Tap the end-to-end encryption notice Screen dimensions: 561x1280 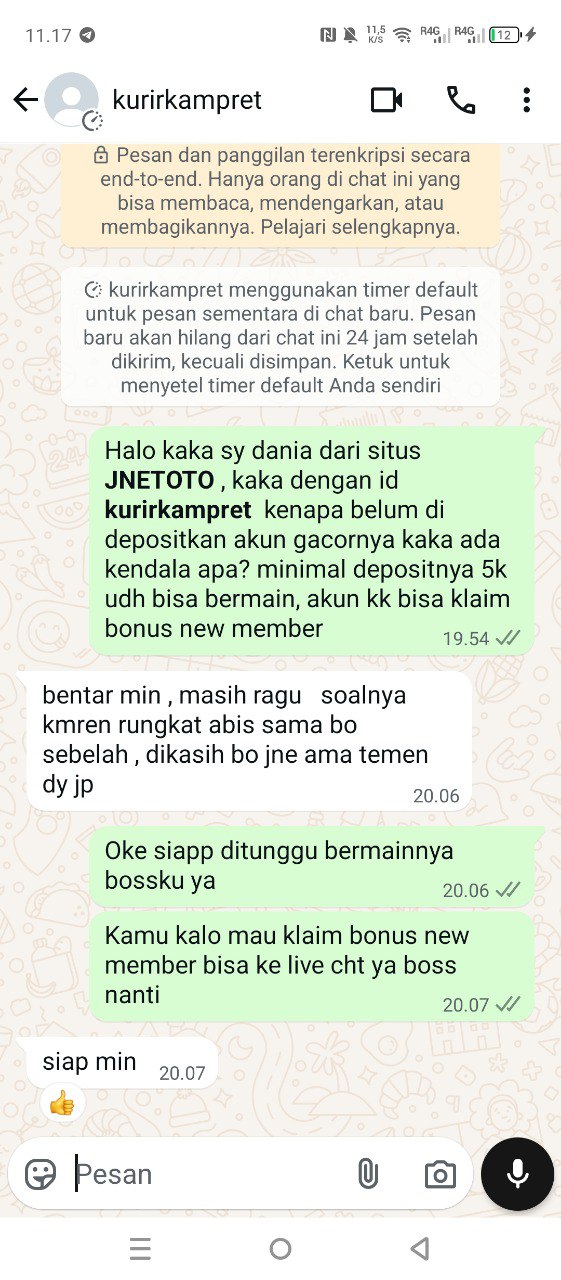pos(281,191)
